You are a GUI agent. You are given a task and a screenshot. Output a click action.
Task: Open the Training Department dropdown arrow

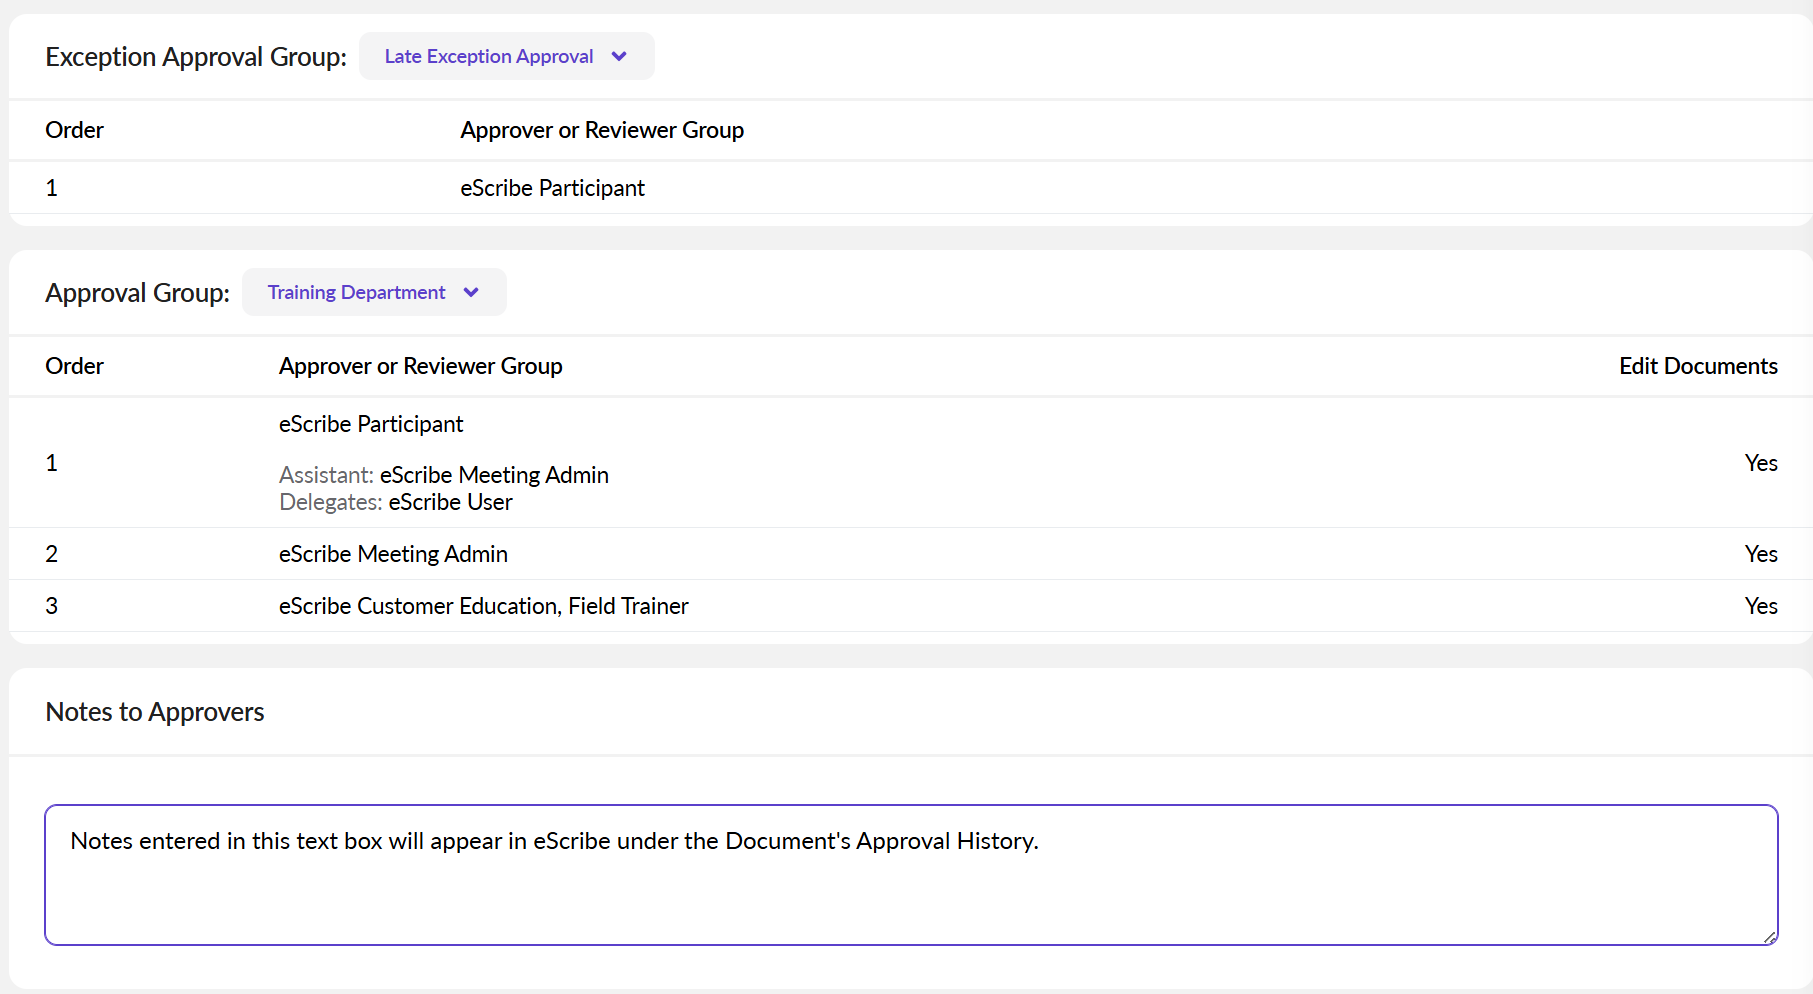coord(471,292)
